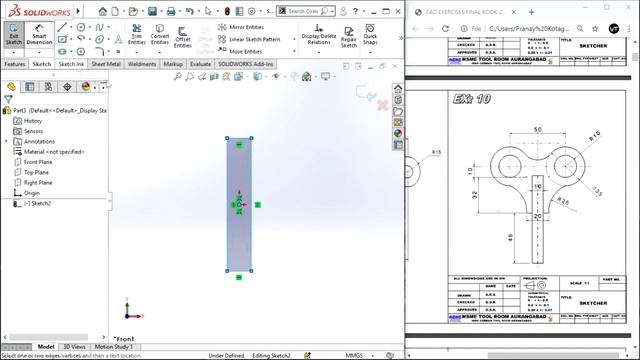
Task: Open the SOLIDWORKS Add-Ins tab
Action: click(245, 64)
